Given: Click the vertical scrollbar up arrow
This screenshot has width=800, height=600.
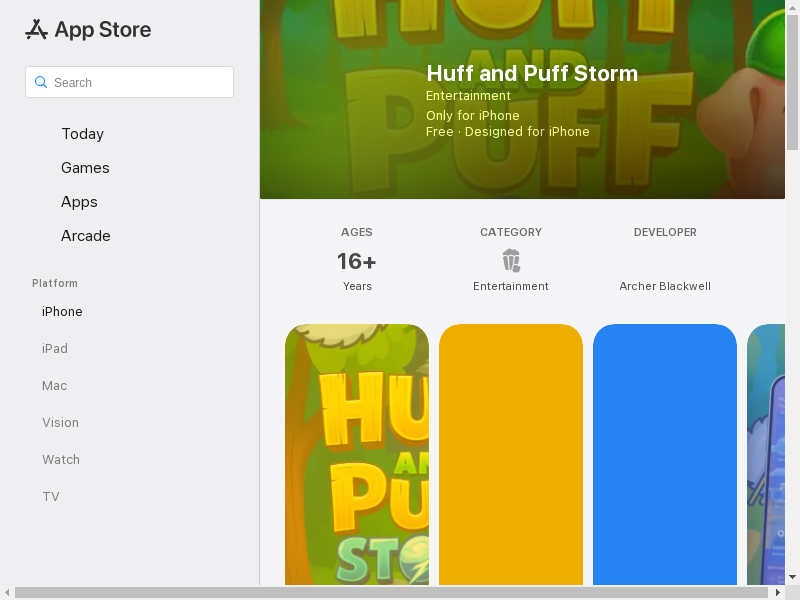Looking at the screenshot, I should [x=792, y=7].
